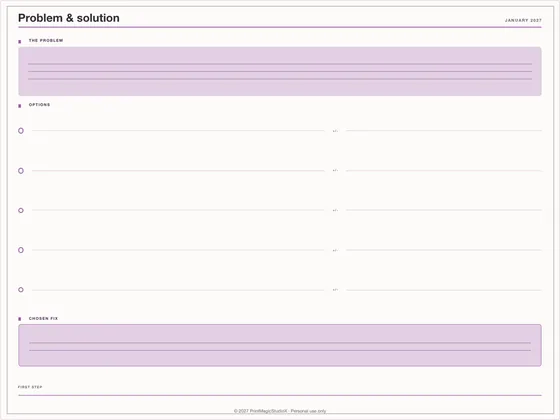Click the "JANUARY 2027" date label

523,20
